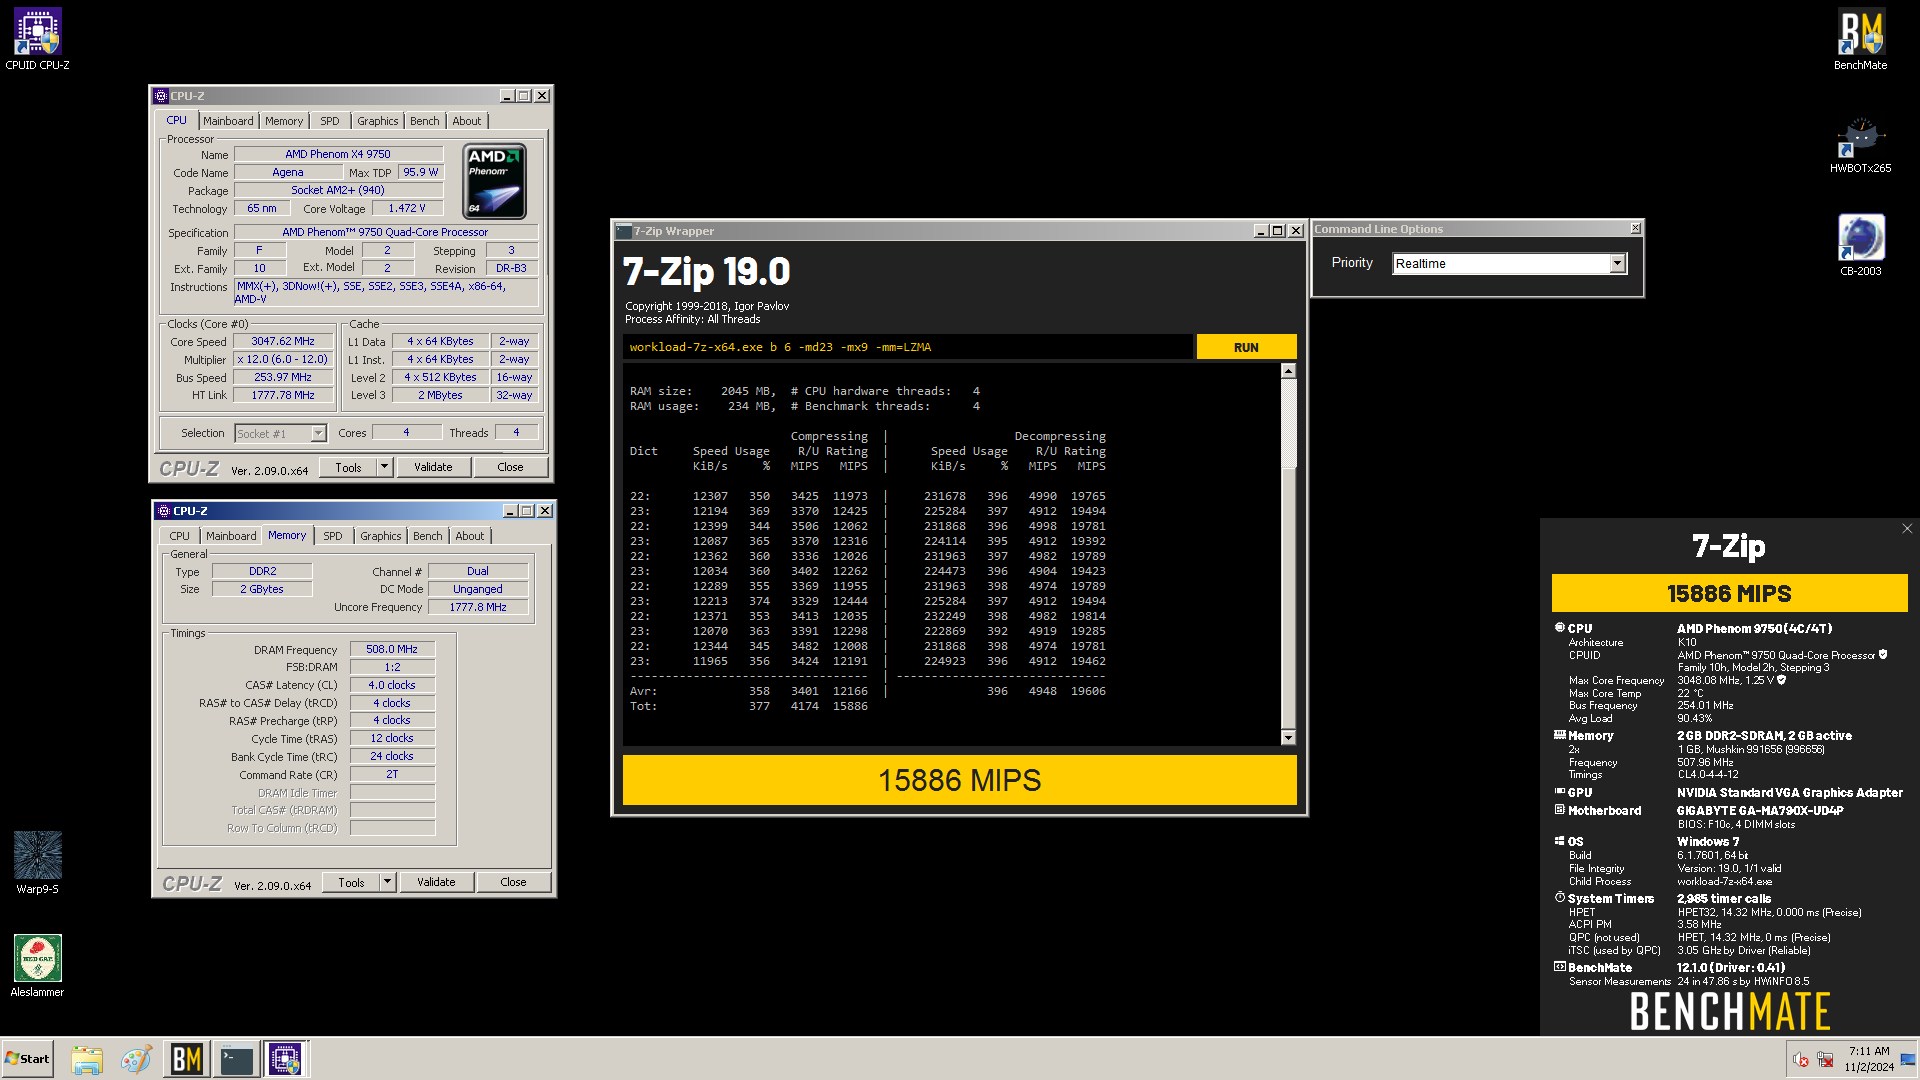Open Memory tab in top CPU-Z window
The width and height of the screenshot is (1920, 1080).
pos(284,121)
